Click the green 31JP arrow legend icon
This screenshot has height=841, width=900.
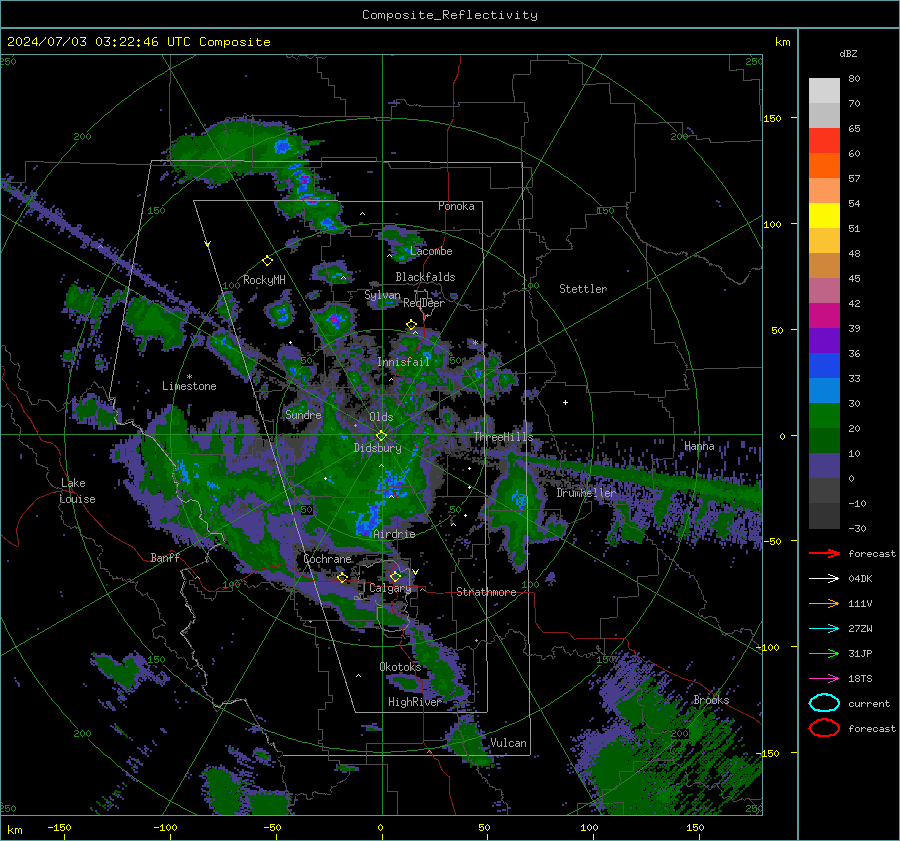point(824,653)
